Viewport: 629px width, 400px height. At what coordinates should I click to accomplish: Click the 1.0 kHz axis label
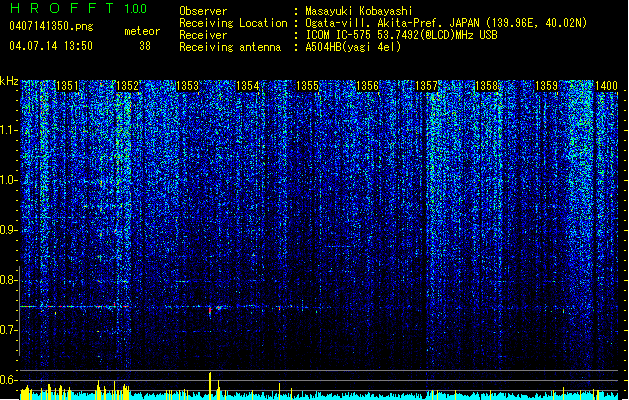[x=8, y=180]
